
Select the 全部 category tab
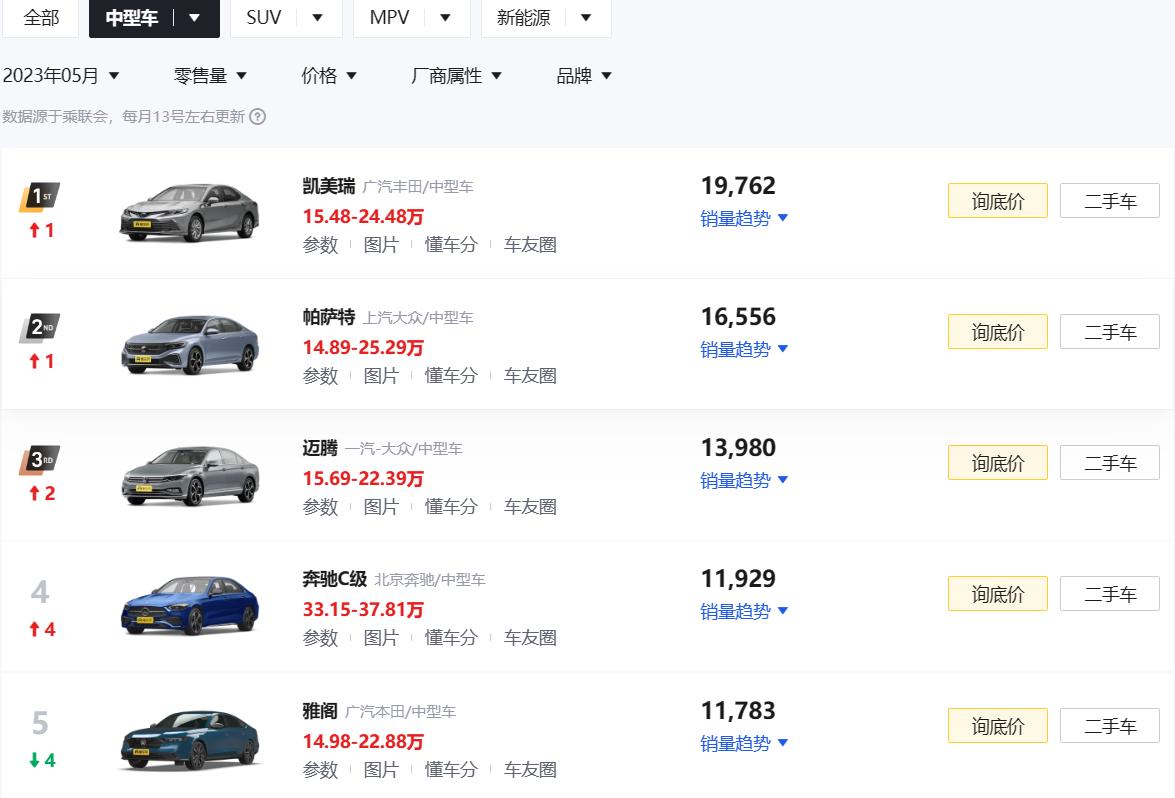pos(41,17)
